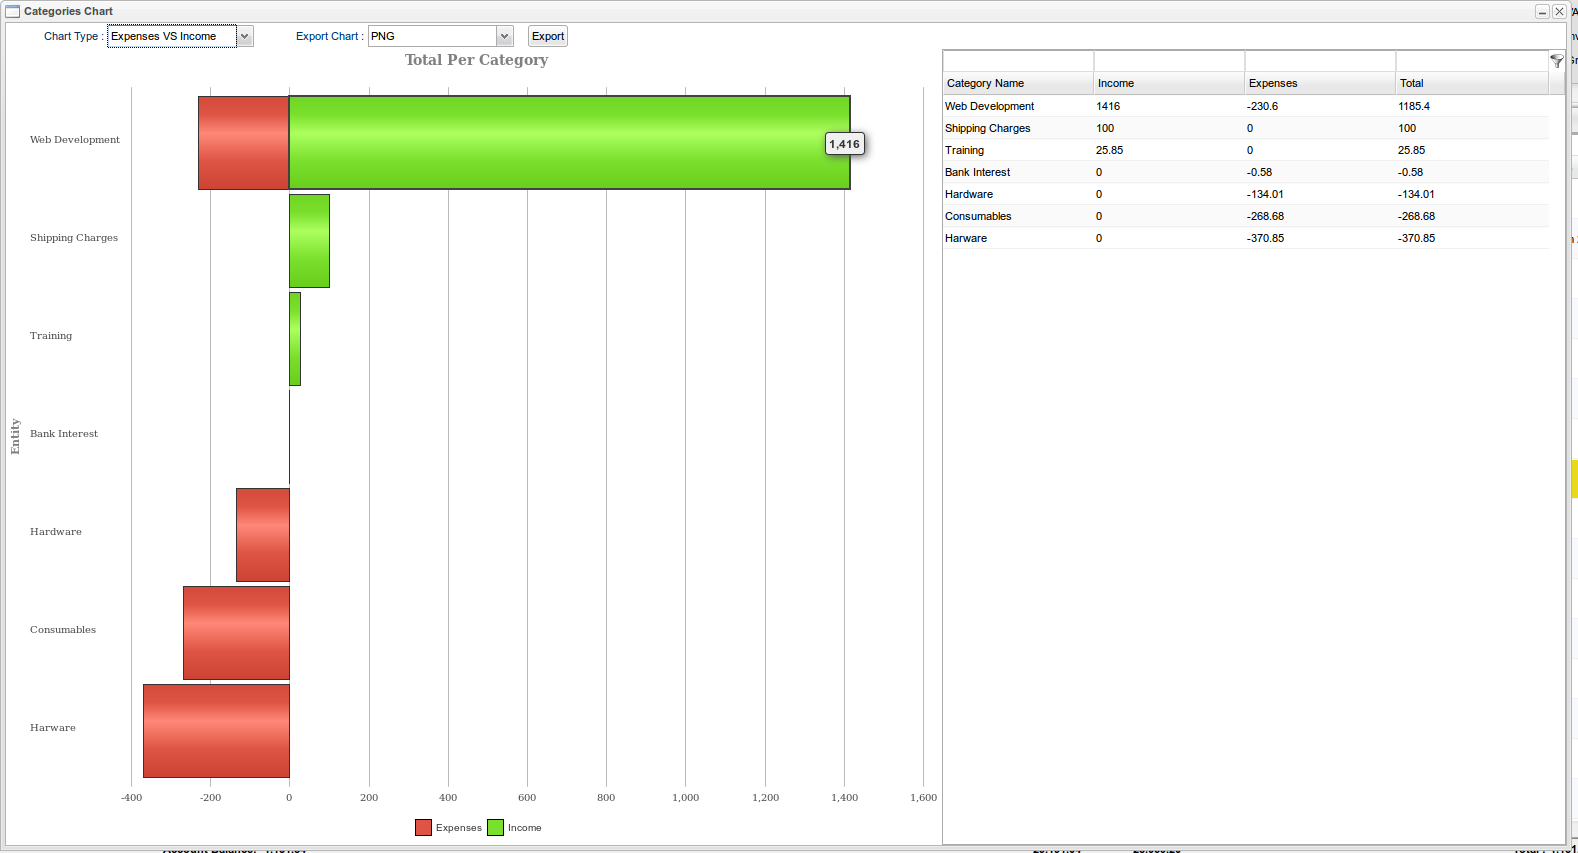Click the Consumables axis label

63,630
